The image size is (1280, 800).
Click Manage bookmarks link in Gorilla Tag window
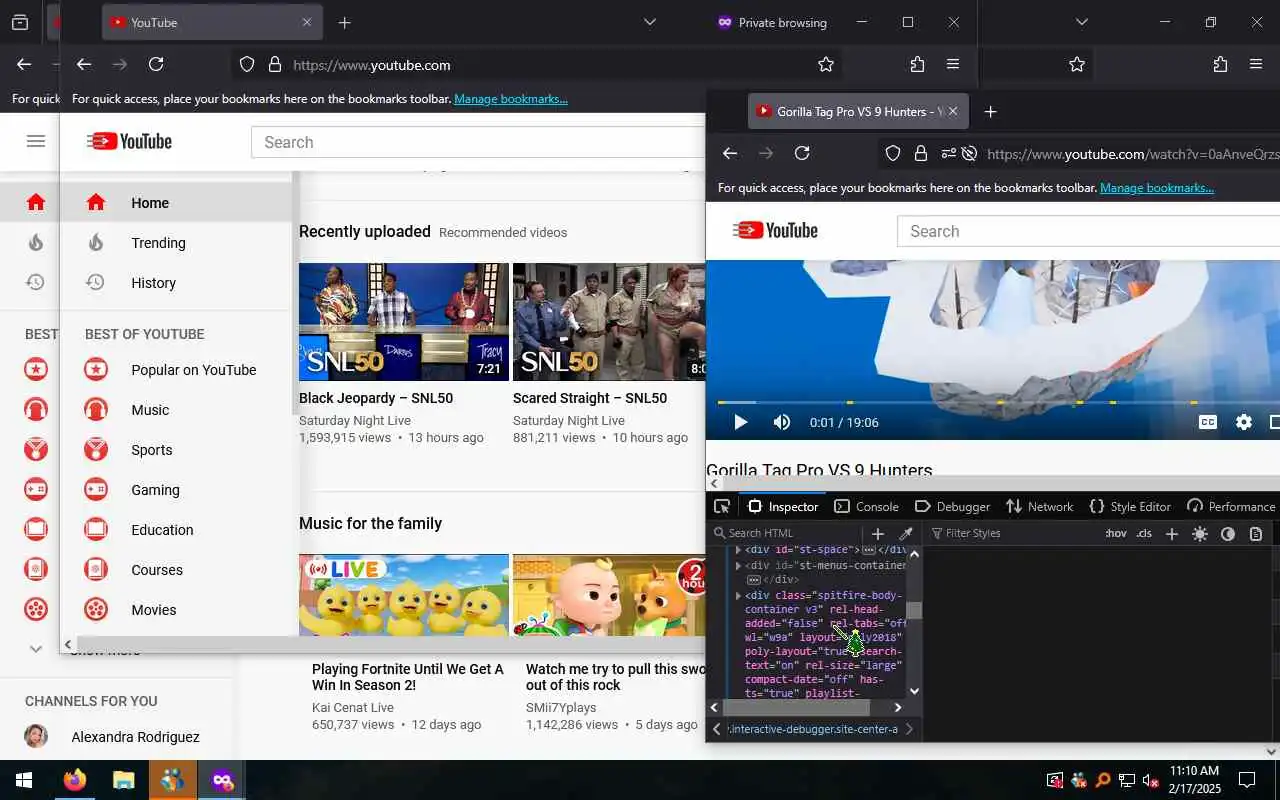point(1157,188)
